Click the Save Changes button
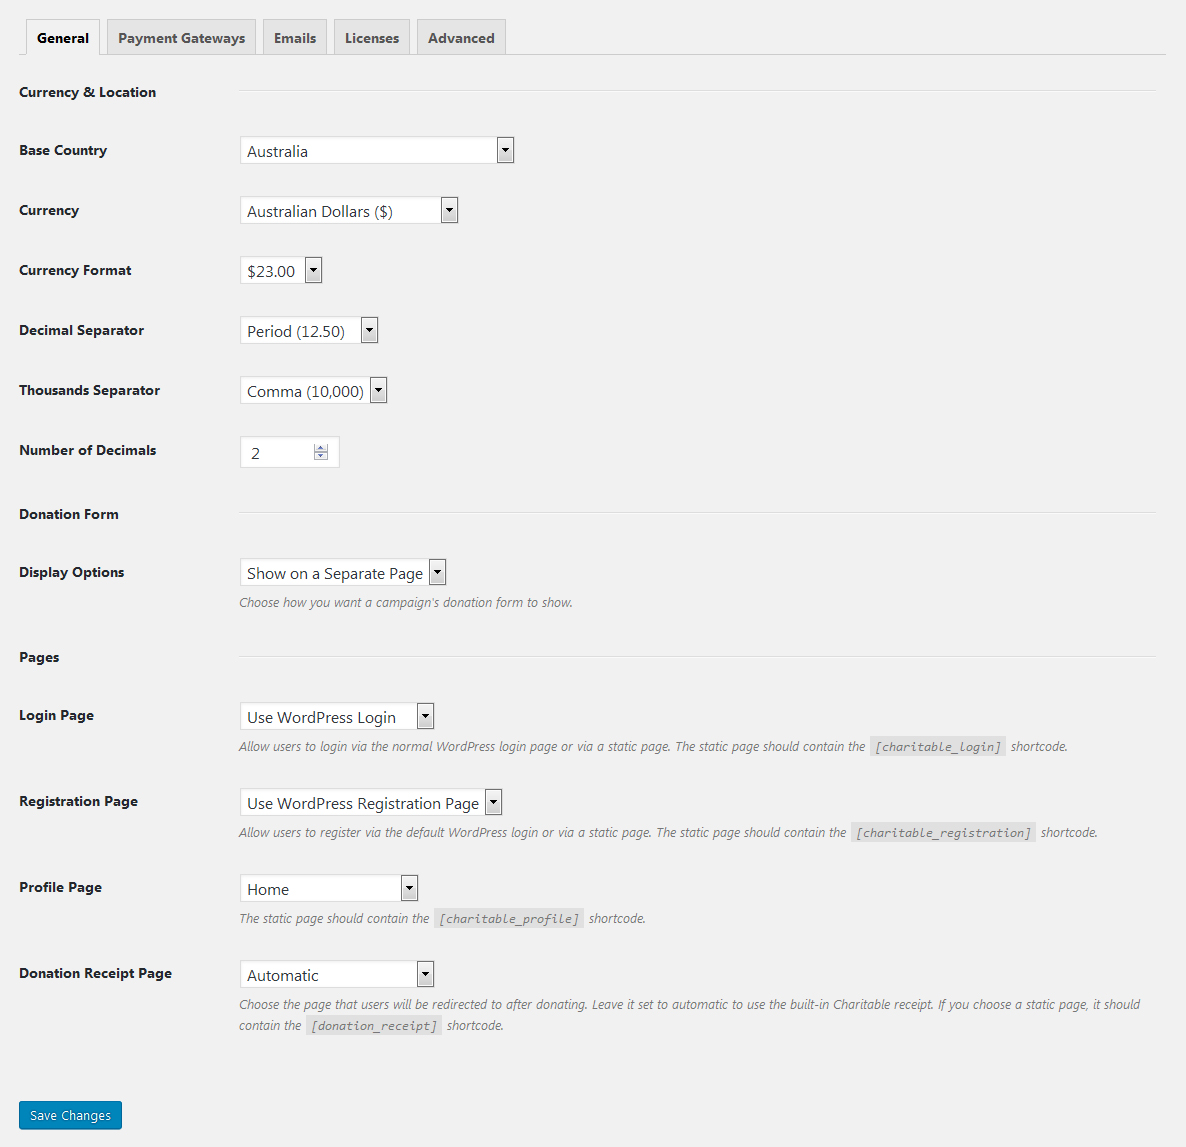This screenshot has width=1186, height=1147. coord(70,1115)
